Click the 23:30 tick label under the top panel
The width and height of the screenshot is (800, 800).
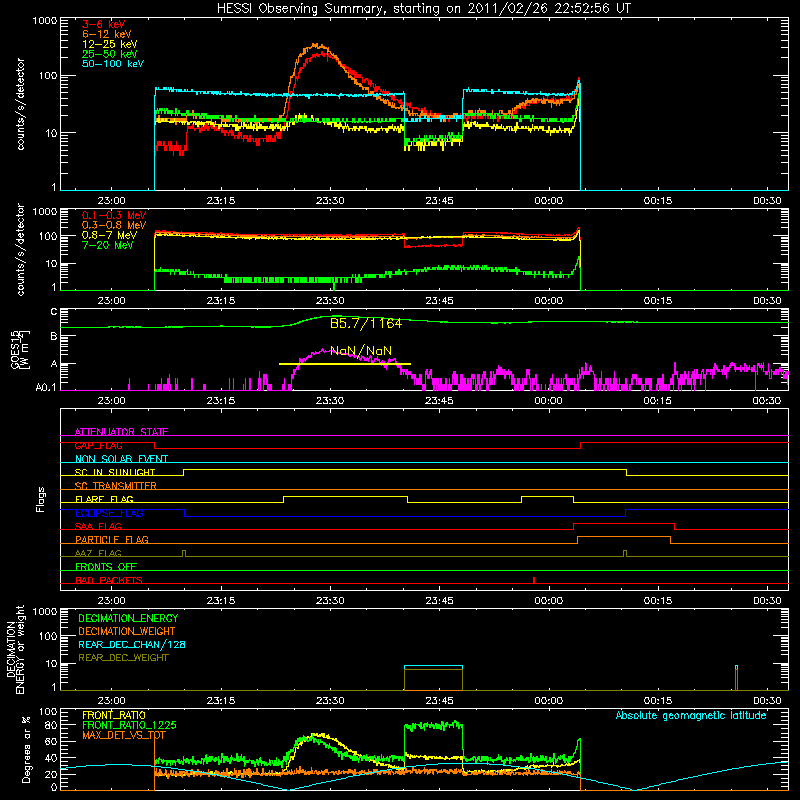pyautogui.click(x=330, y=201)
